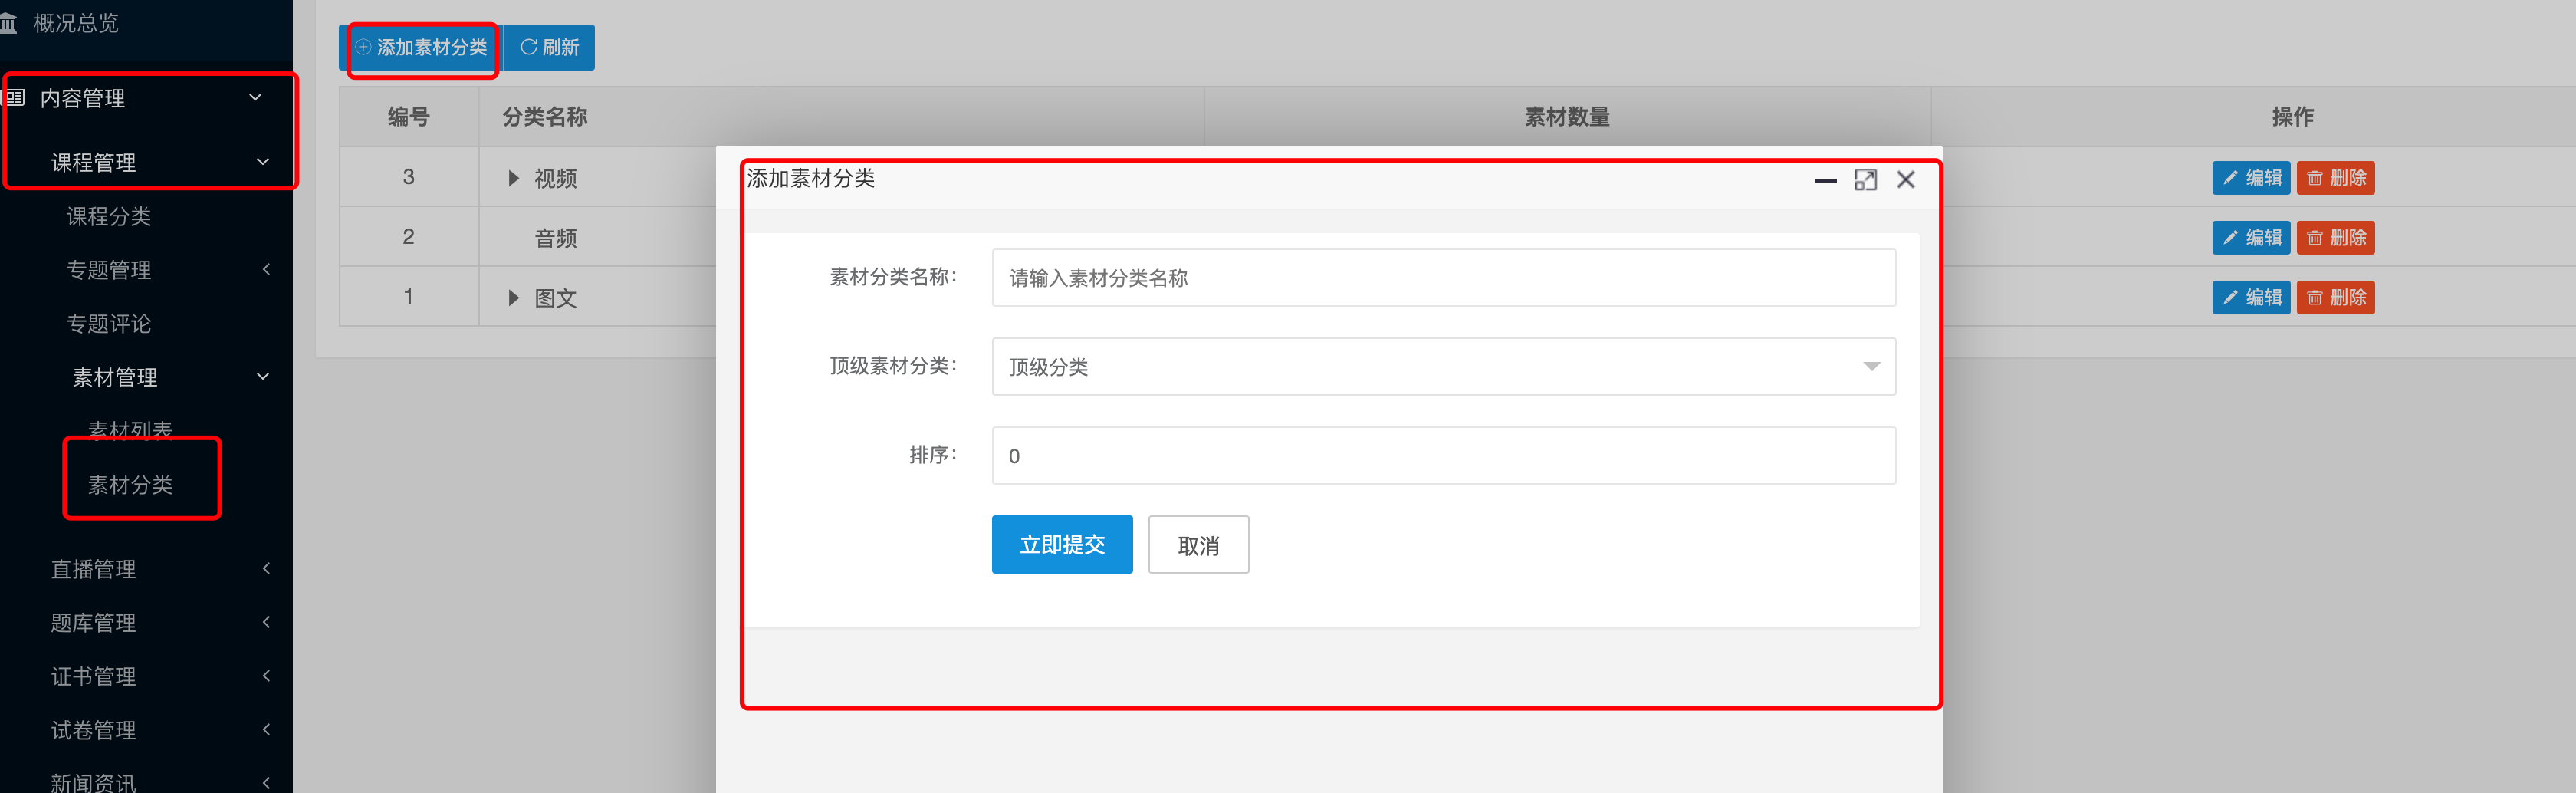Focus the 素材分类名称 input field
Viewport: 2576px width, 793px height.
1443,278
